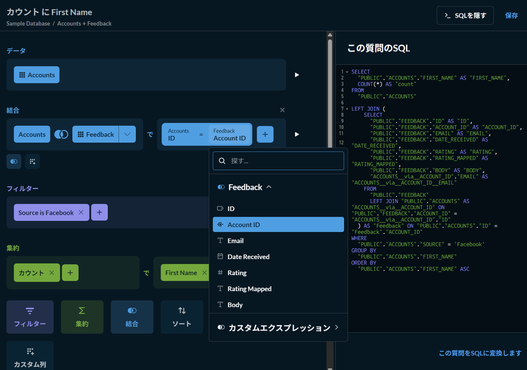This screenshot has width=527, height=370.
Task: Click the データ section label
Action: click(x=16, y=51)
